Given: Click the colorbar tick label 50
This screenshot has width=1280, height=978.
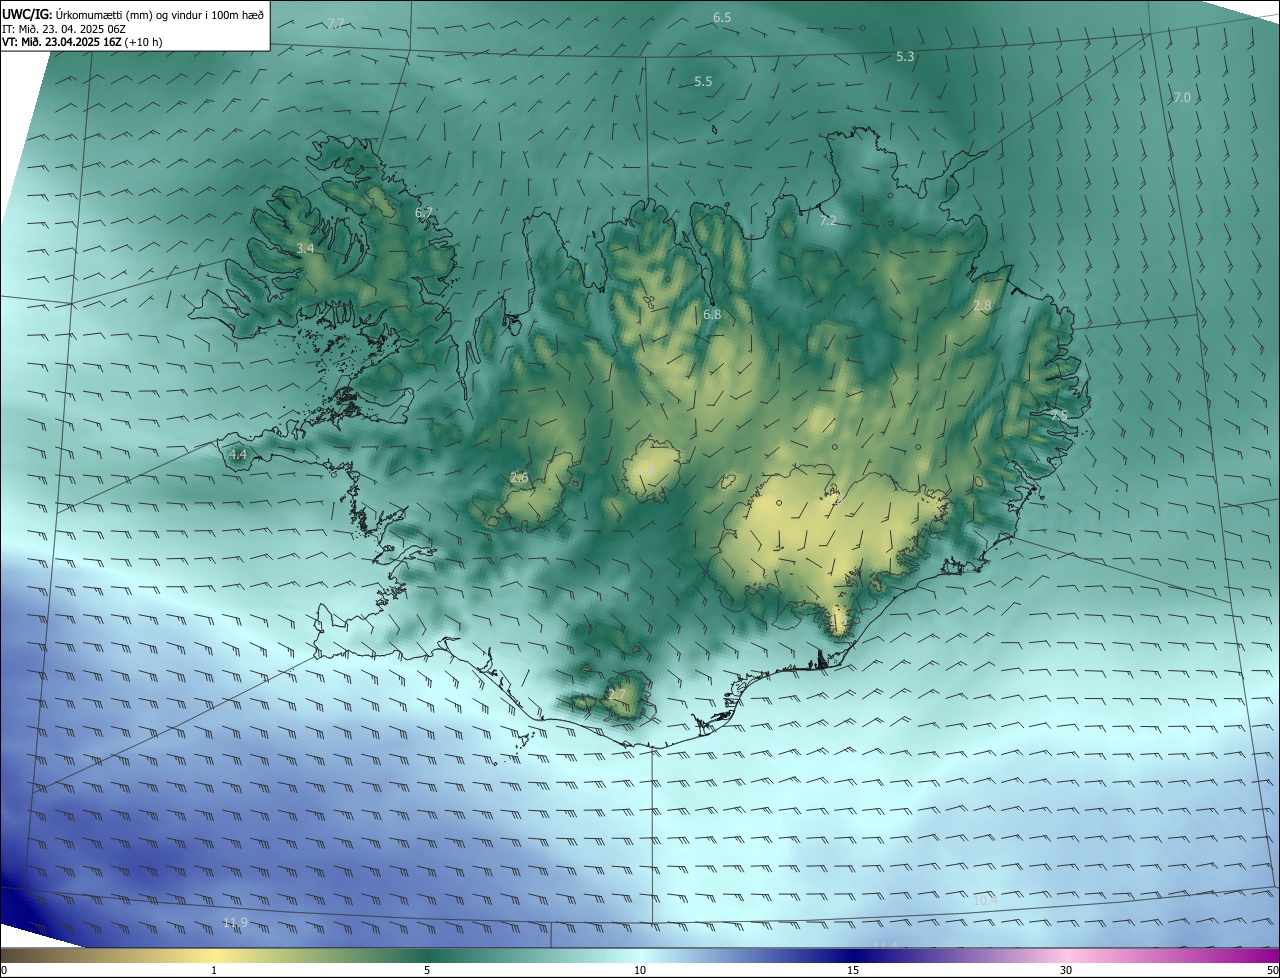Looking at the screenshot, I should click(1272, 970).
